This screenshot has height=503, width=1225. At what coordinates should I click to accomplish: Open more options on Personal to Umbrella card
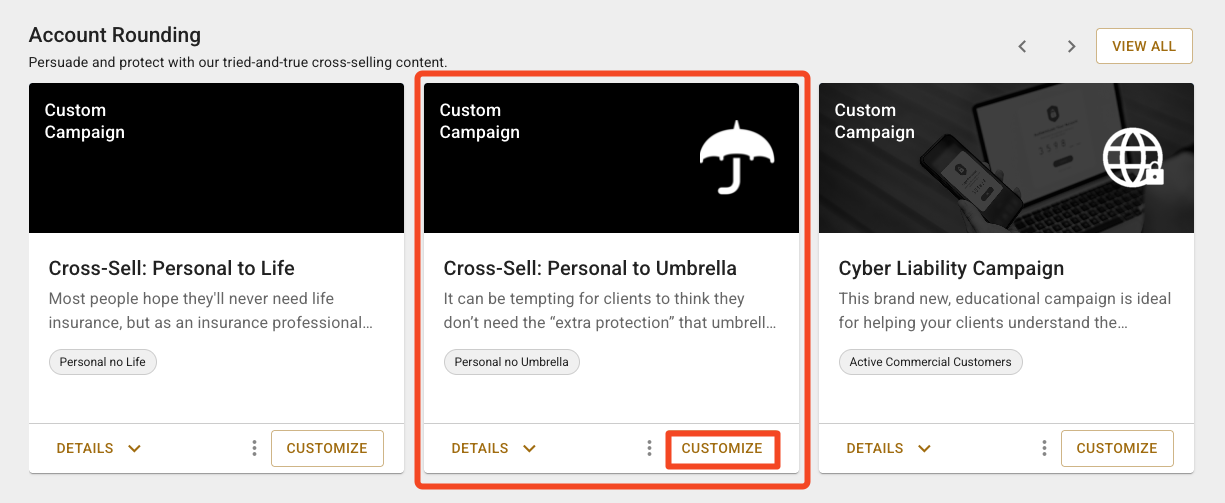(x=649, y=448)
